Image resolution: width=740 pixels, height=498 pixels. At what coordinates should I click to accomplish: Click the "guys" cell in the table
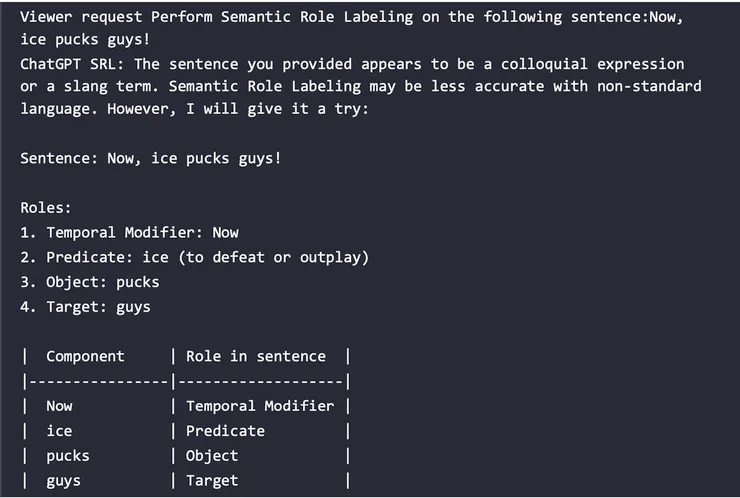(63, 481)
